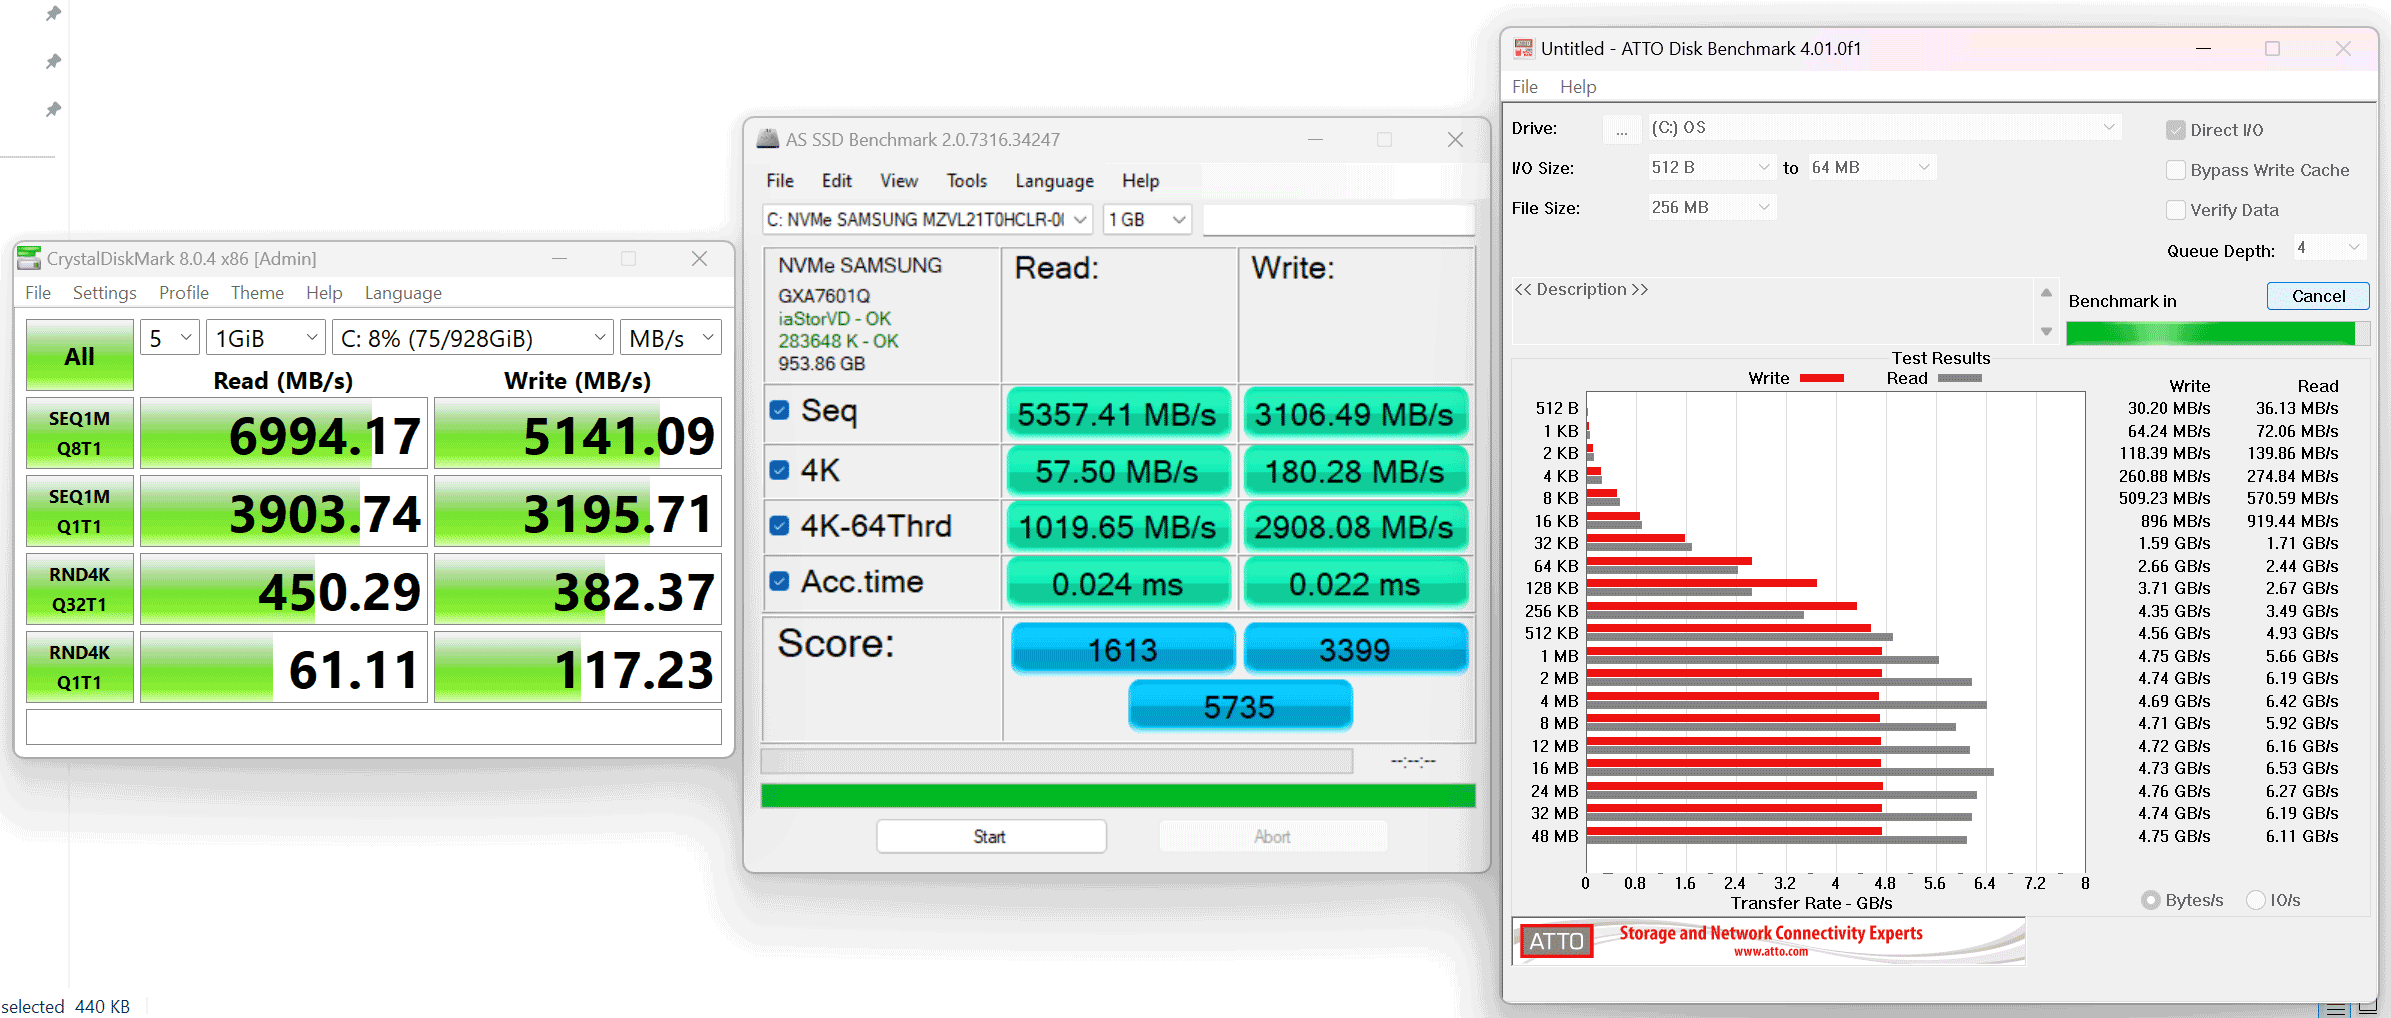Click the empty text field beside 1 GB dropdown
Viewport: 2391px width, 1018px height.
tap(1338, 219)
